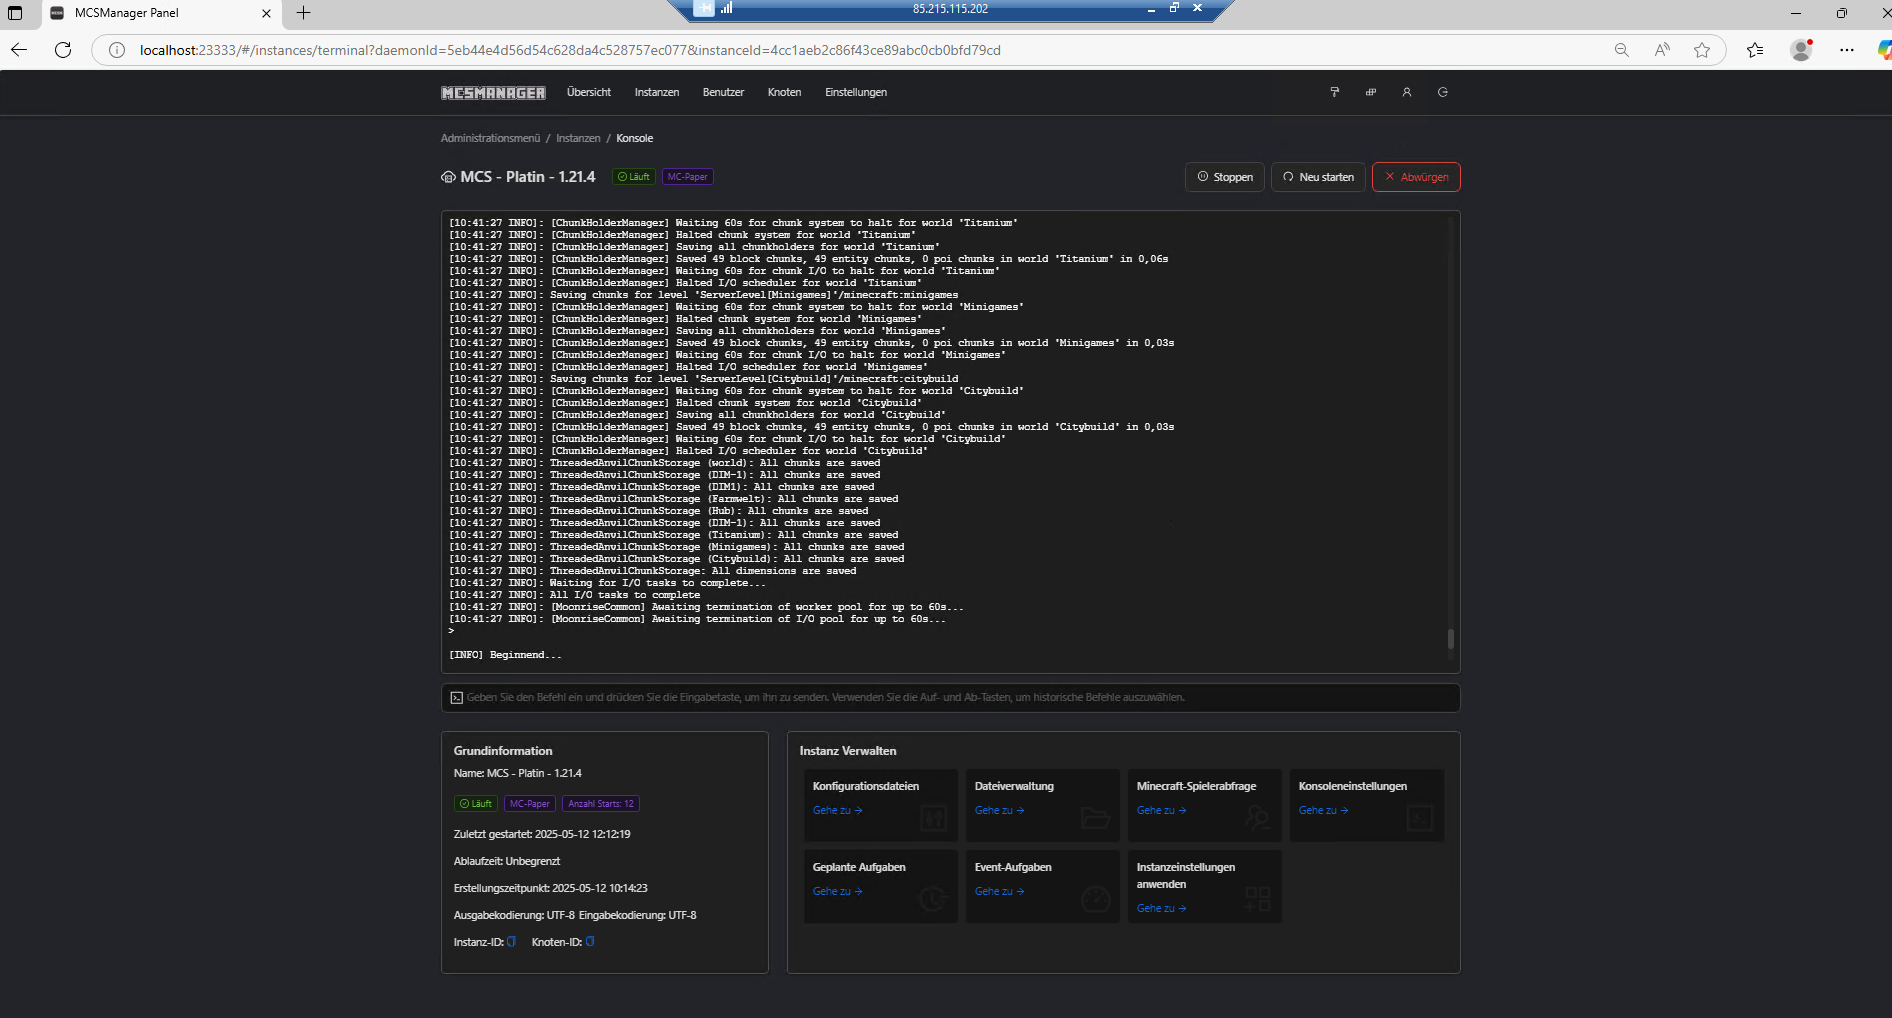Image resolution: width=1892 pixels, height=1018 pixels.
Task: Click the zoom out magnifier in address bar
Action: 1621,50
